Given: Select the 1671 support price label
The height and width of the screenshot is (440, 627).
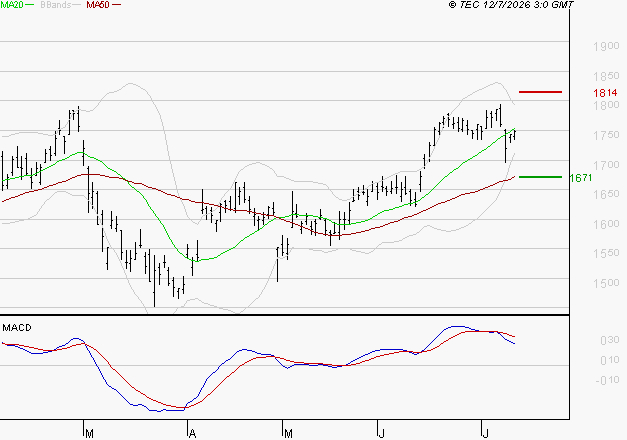Looking at the screenshot, I should (581, 178).
